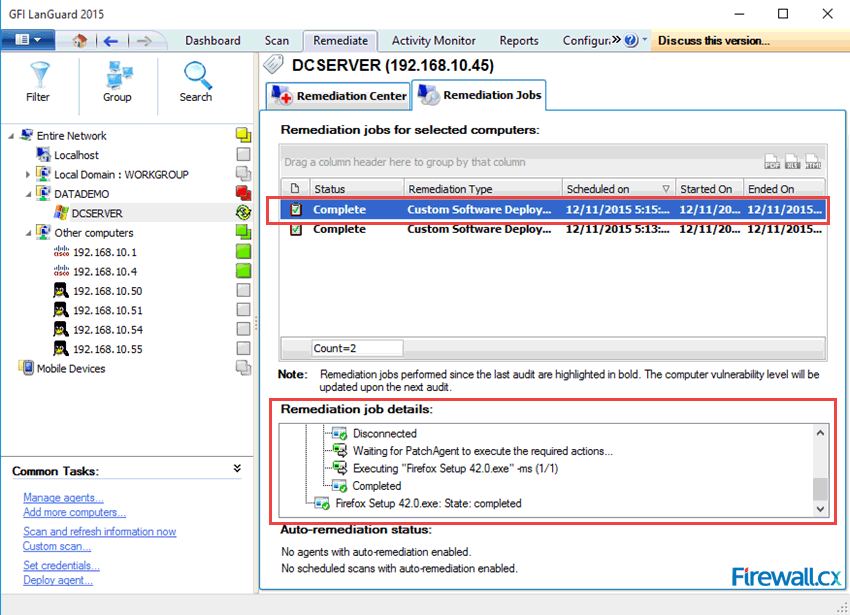Export jobs list to PDF
The height and width of the screenshot is (615, 850).
pyautogui.click(x=772, y=161)
